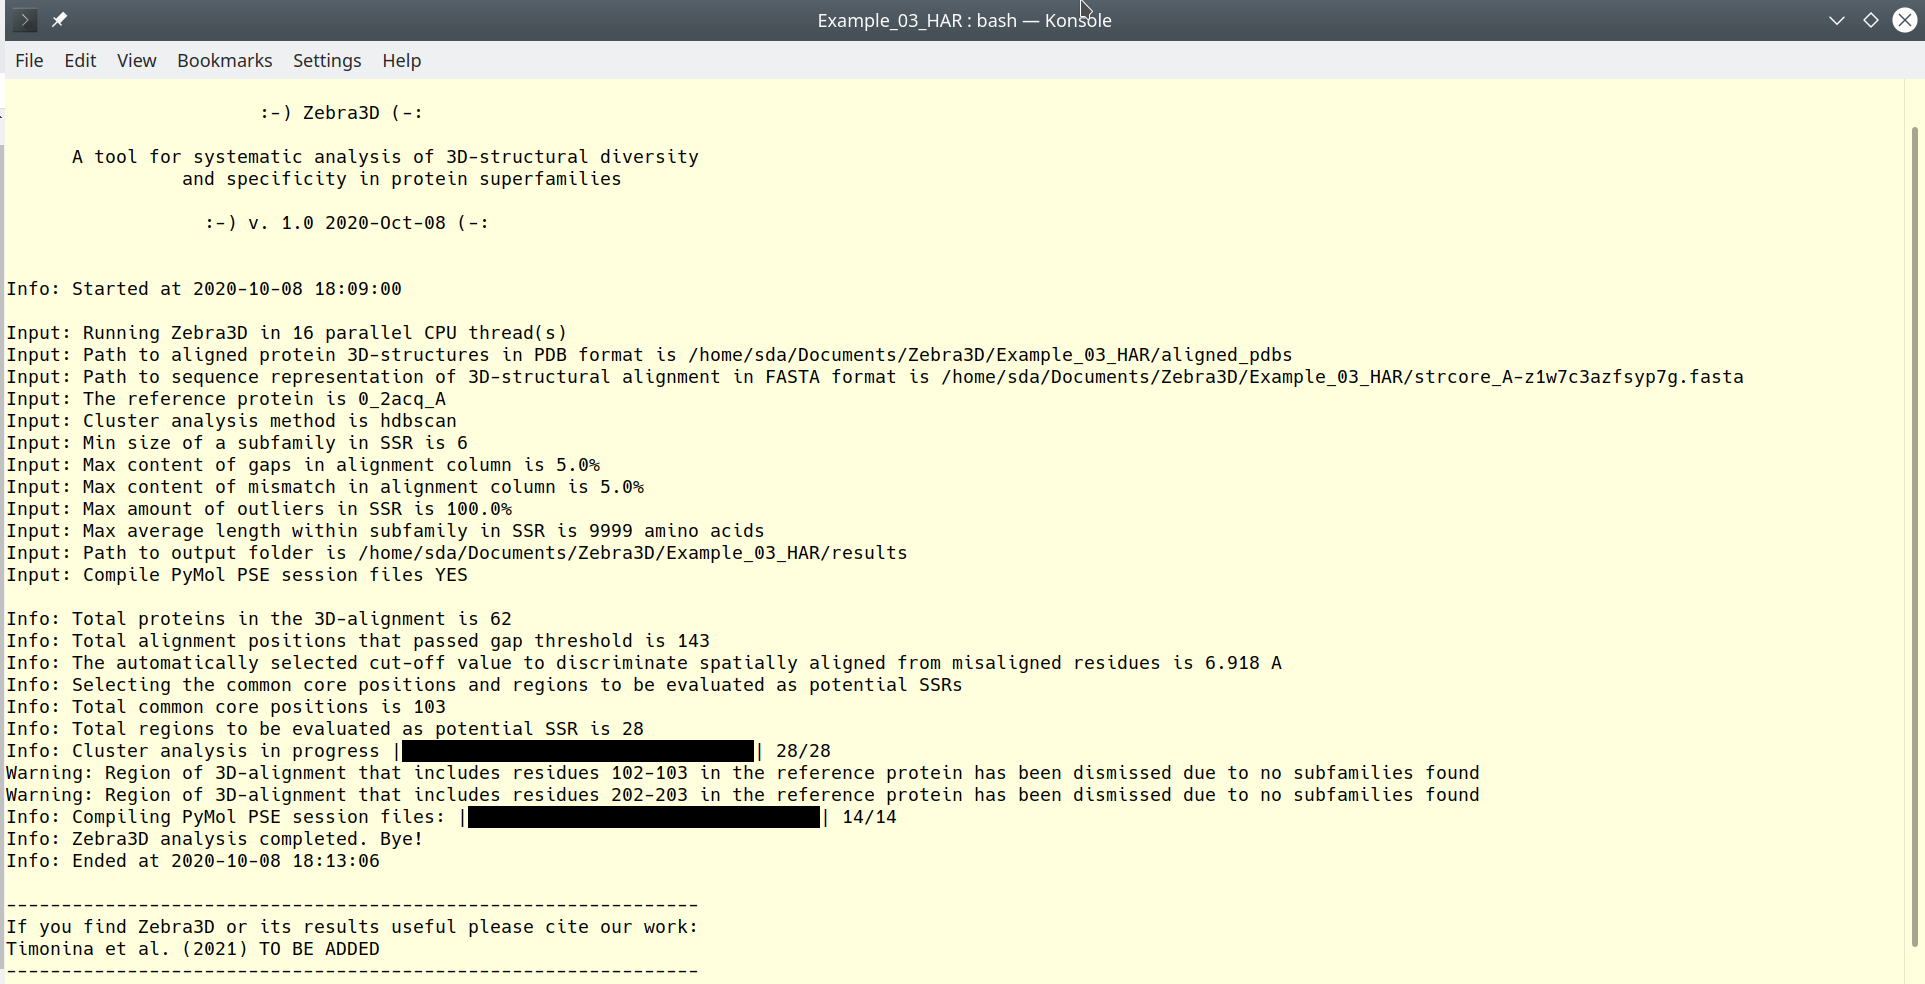Click 'Max content of mismatch' line

coord(325,487)
